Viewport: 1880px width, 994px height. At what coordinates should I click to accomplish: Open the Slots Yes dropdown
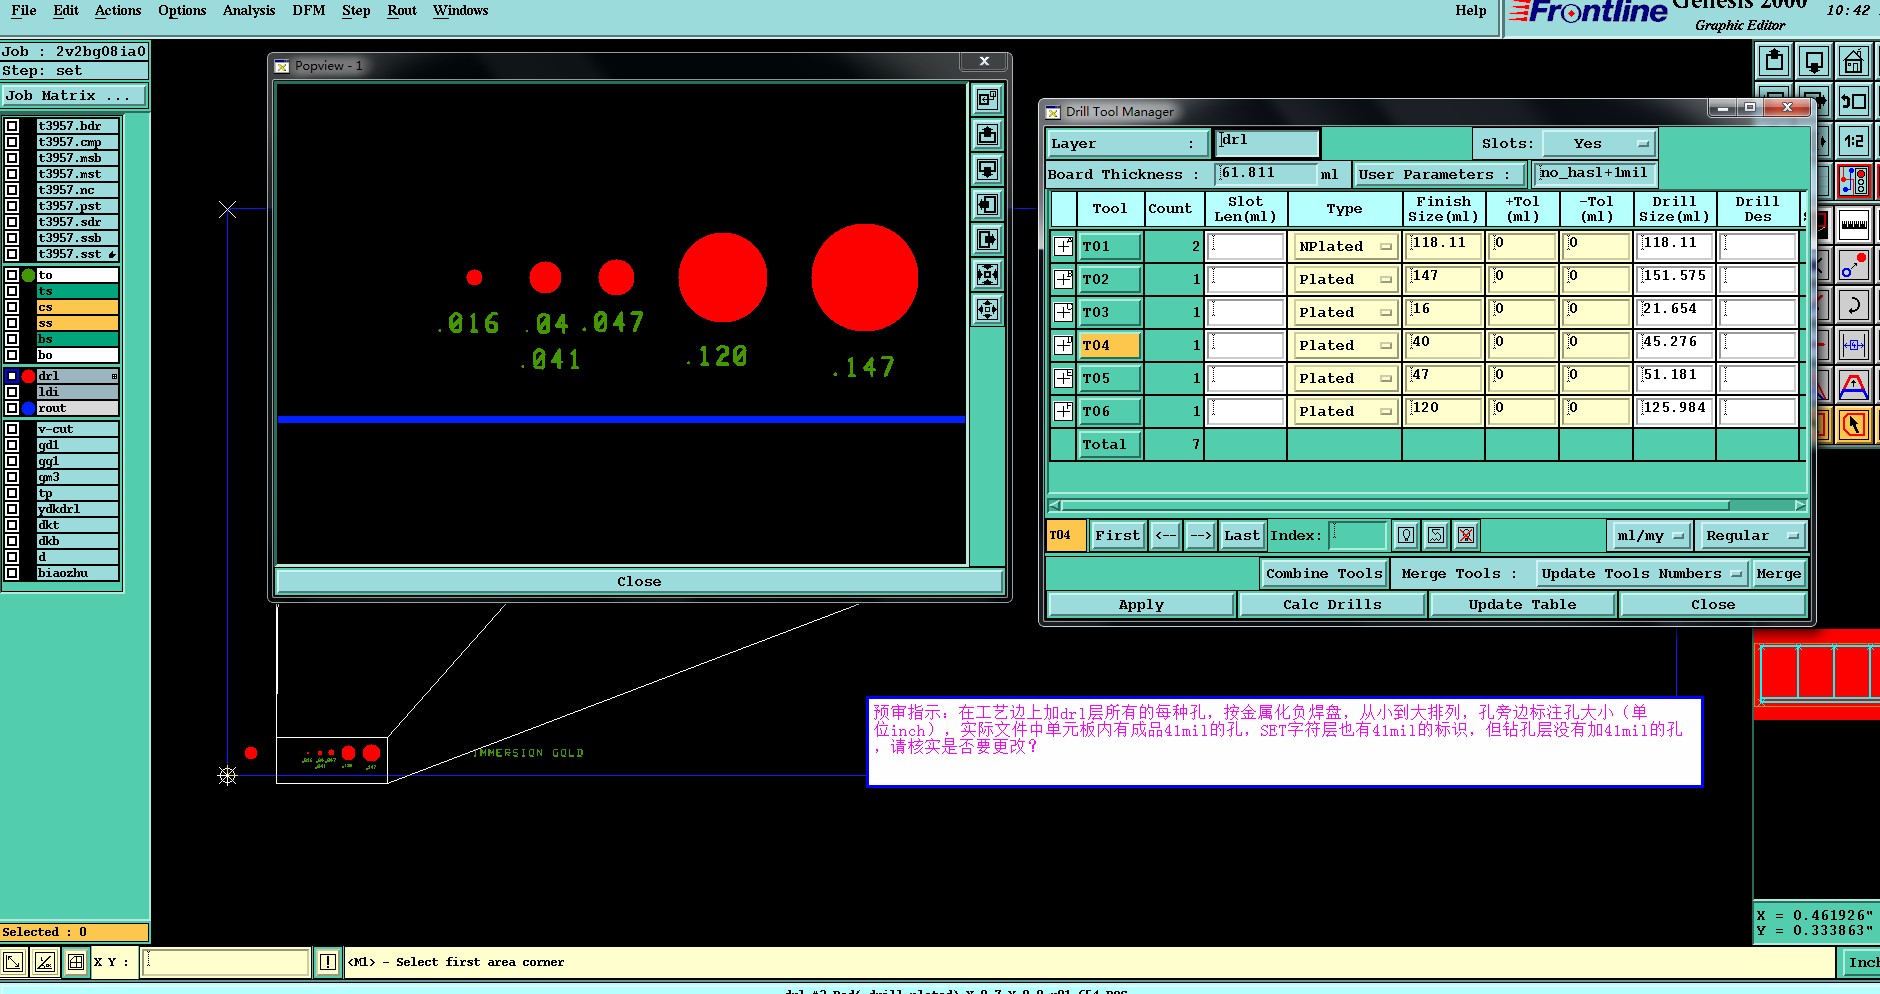1599,143
